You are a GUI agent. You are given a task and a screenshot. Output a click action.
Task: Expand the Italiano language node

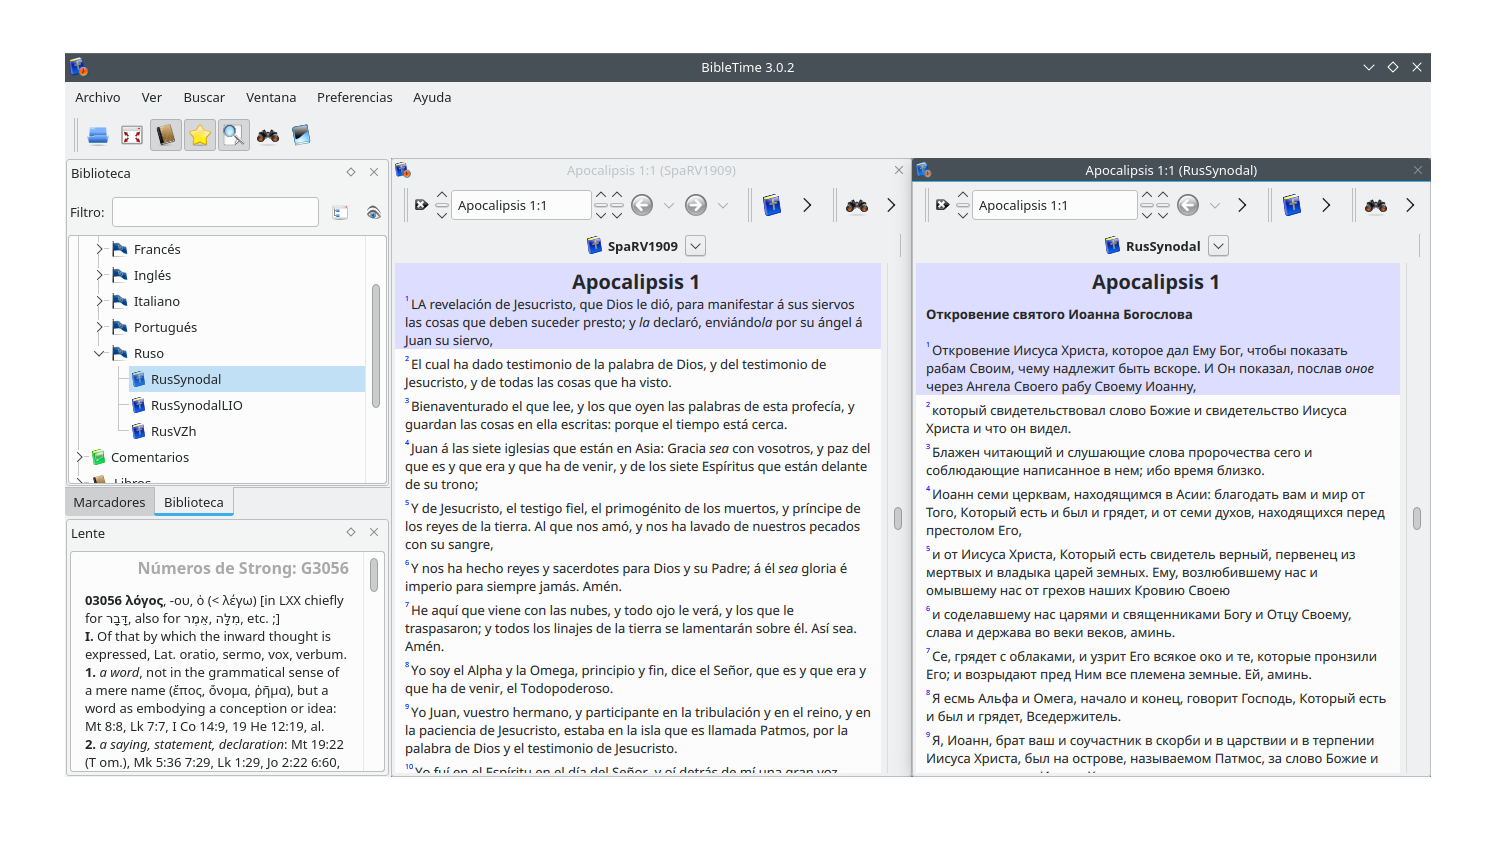click(x=100, y=301)
